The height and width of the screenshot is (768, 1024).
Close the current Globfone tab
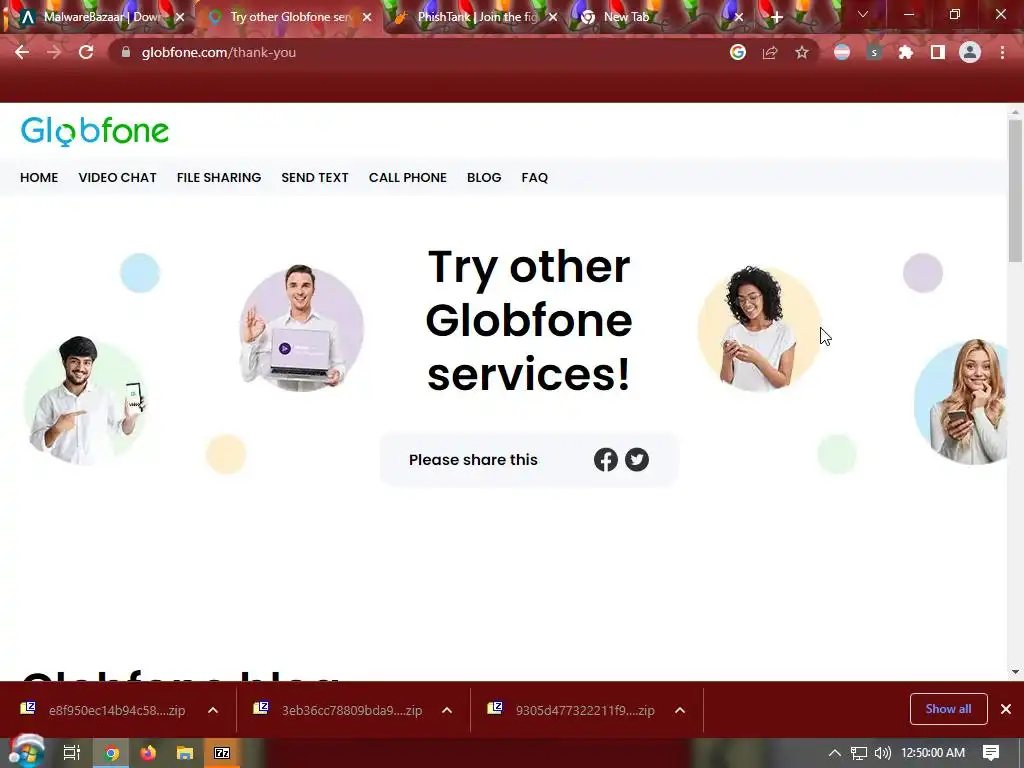point(367,18)
